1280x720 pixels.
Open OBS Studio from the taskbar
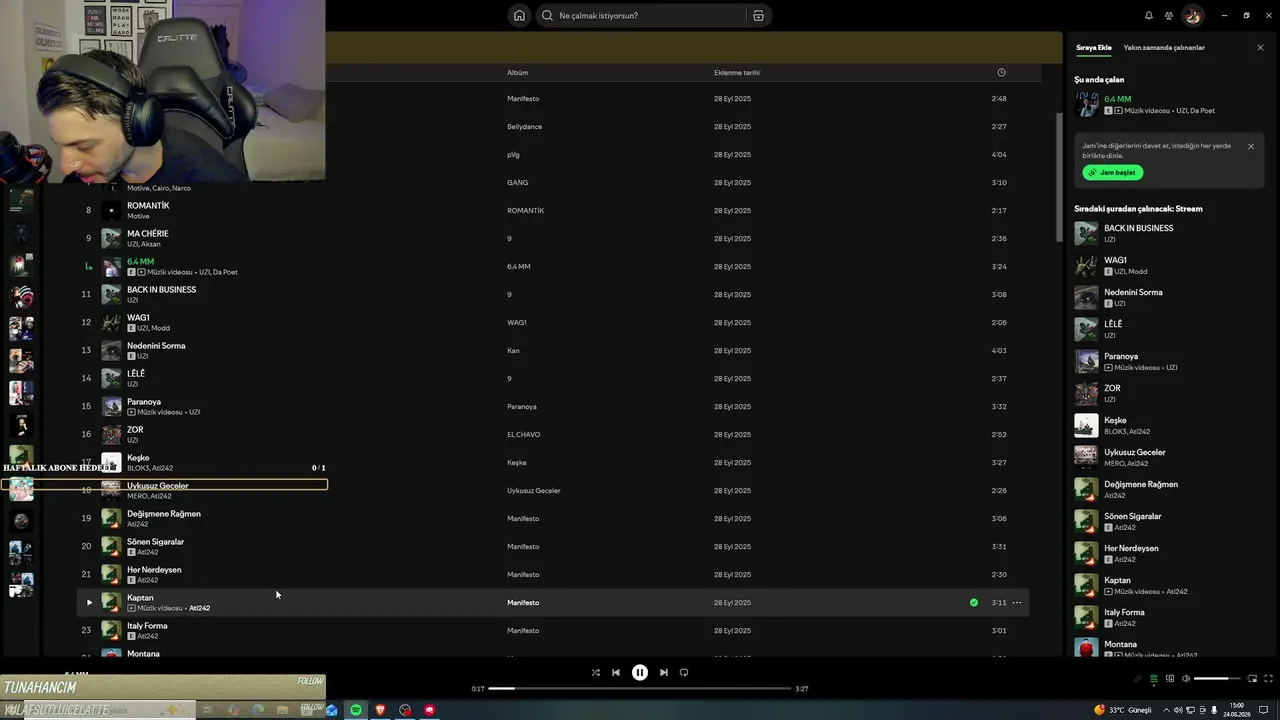(405, 710)
